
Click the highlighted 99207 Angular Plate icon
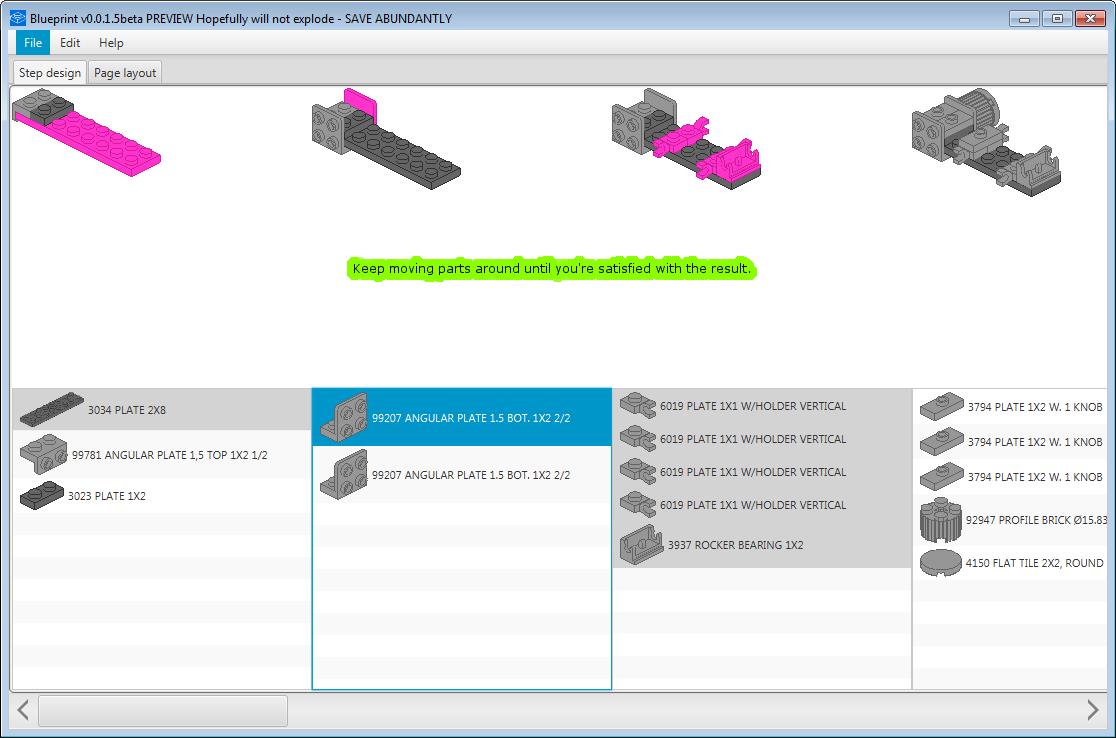(x=344, y=417)
